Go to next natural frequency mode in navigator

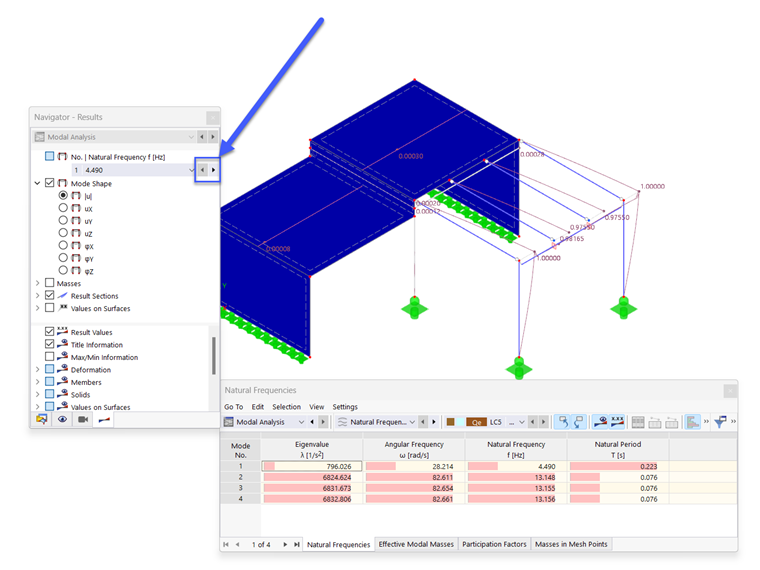coord(213,170)
